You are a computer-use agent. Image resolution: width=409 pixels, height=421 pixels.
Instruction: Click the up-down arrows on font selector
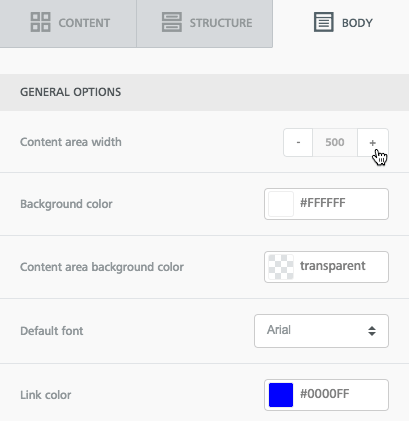[372, 331]
